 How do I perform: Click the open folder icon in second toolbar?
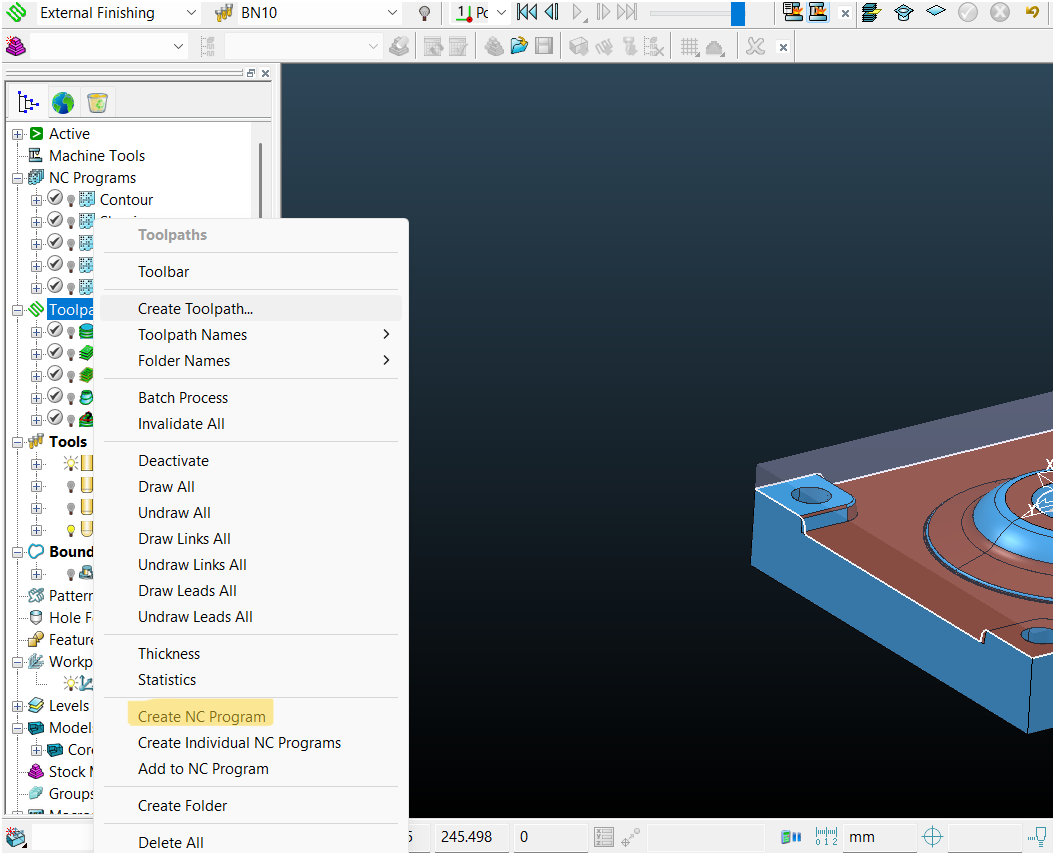pos(519,46)
